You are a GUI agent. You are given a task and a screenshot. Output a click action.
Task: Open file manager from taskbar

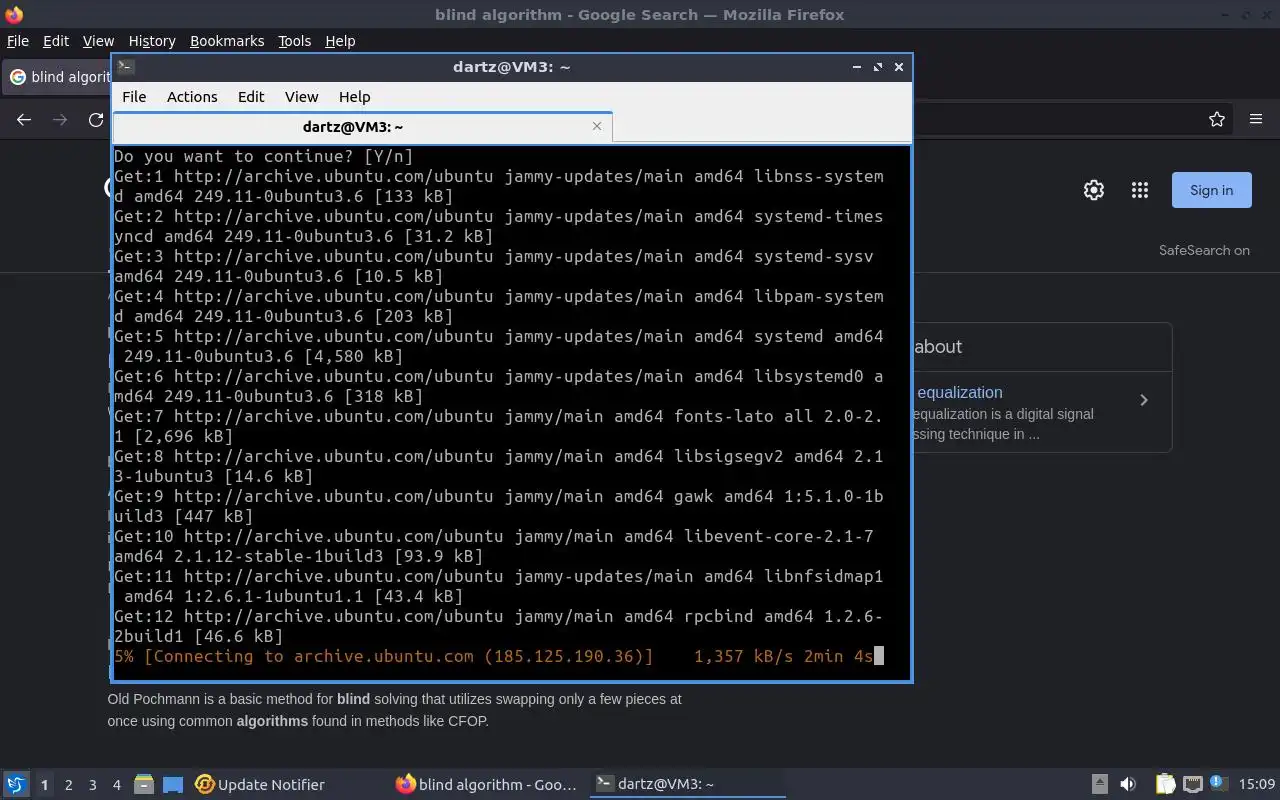[x=144, y=785]
